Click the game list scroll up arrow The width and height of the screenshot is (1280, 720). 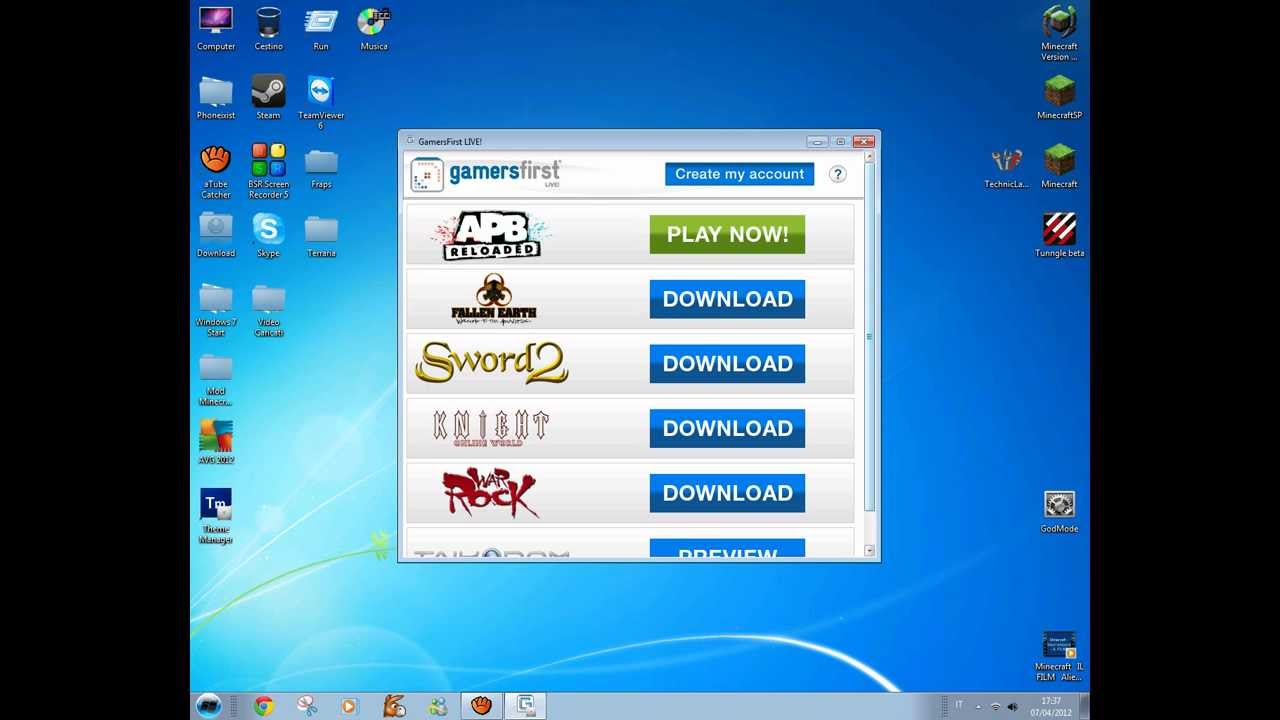(x=869, y=157)
